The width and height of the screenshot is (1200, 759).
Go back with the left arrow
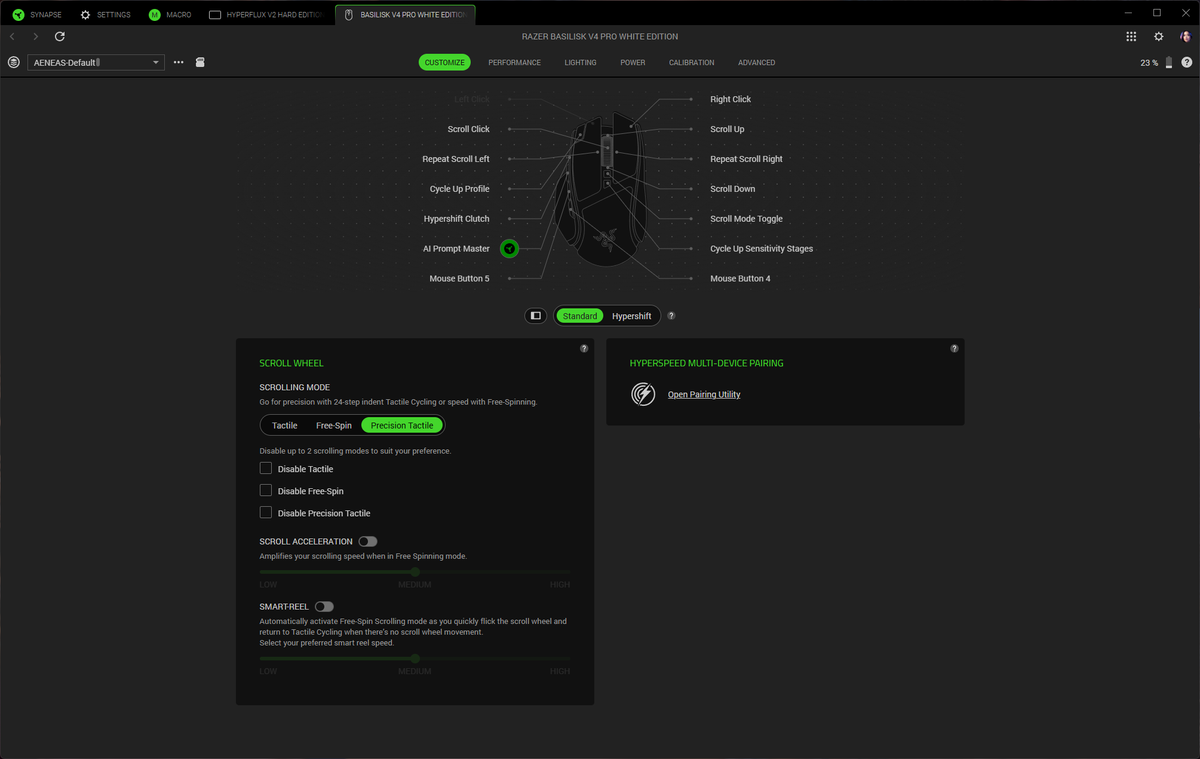[12, 36]
